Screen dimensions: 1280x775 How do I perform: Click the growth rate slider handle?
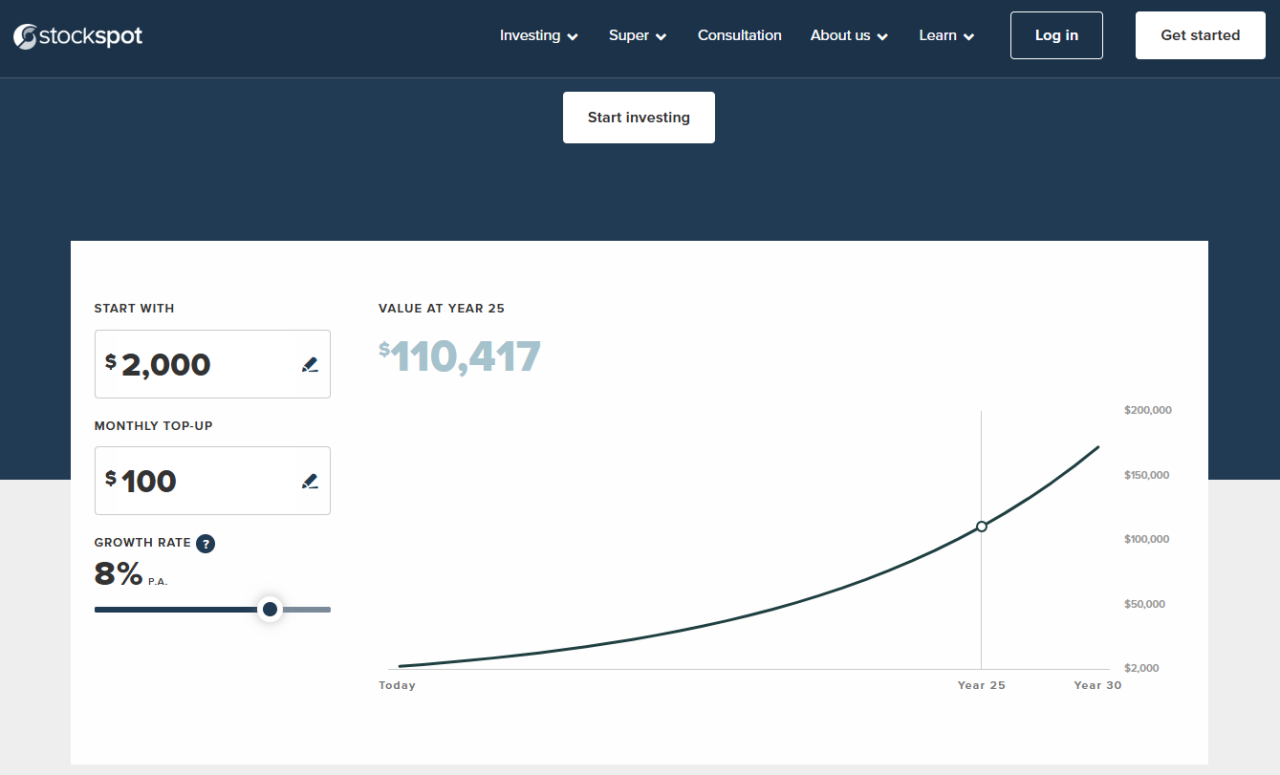(x=270, y=609)
